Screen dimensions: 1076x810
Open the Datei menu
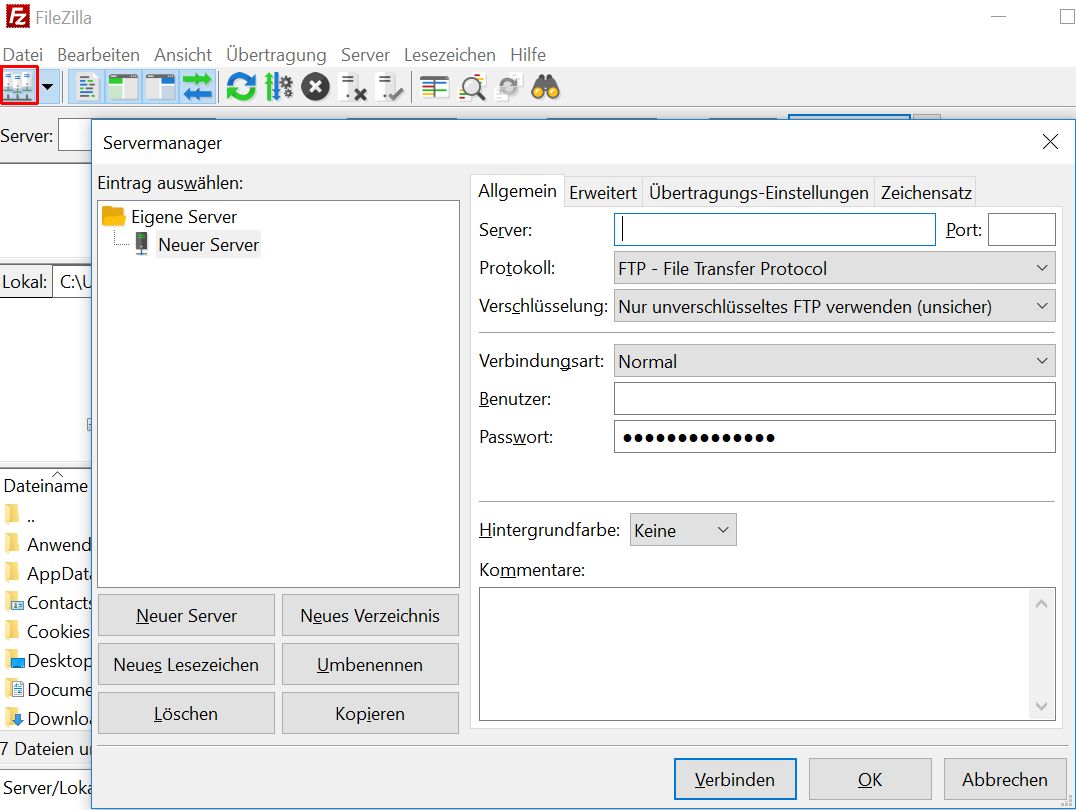(23, 55)
